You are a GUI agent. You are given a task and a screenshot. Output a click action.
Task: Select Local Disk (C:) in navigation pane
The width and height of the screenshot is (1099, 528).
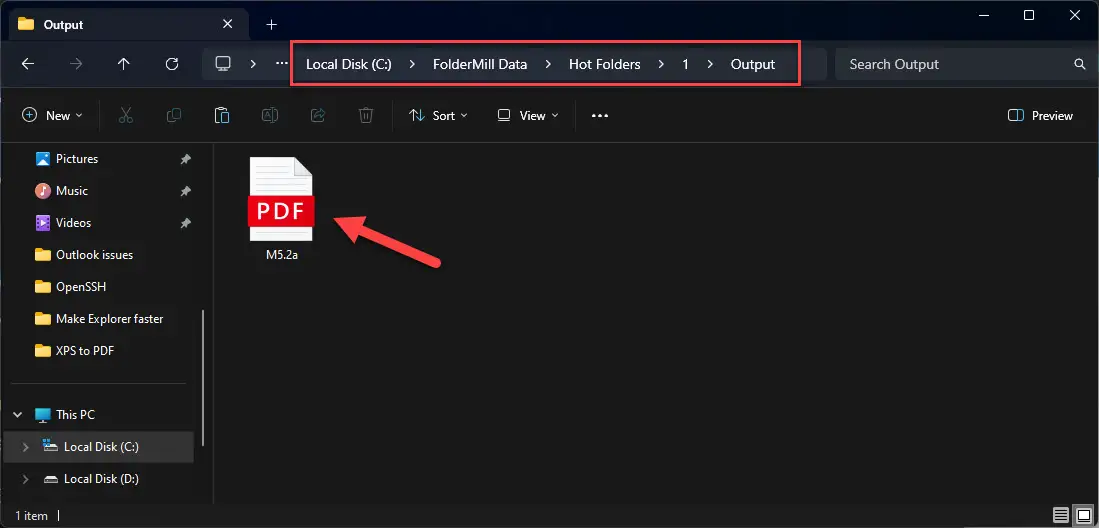[98, 447]
